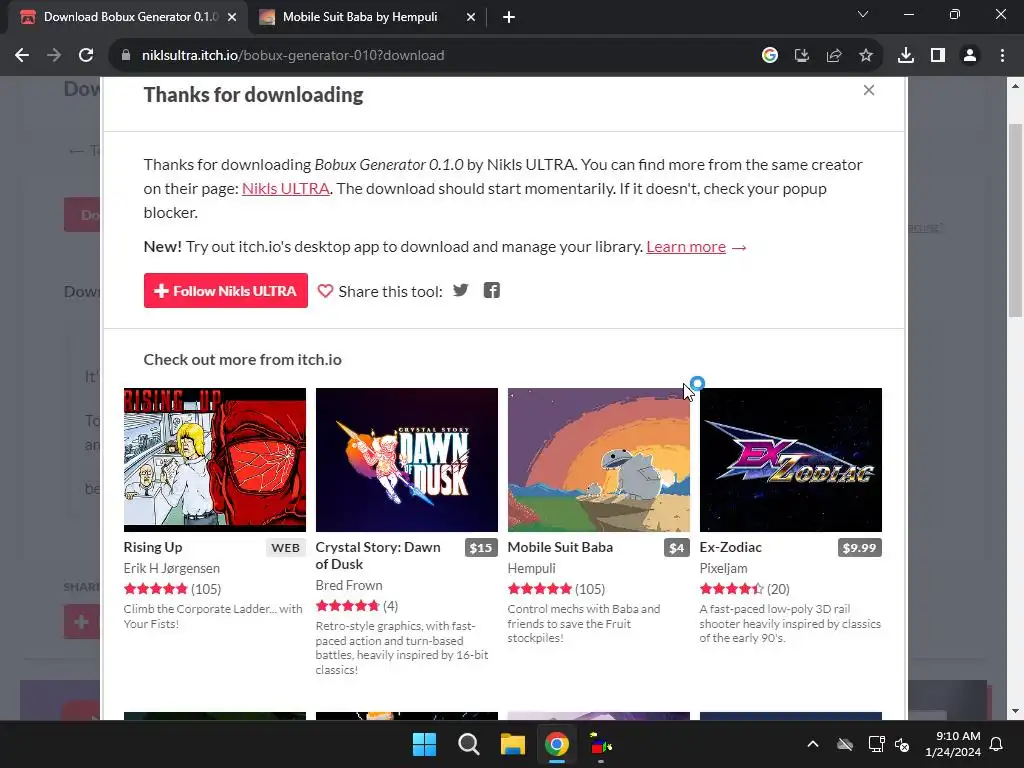The image size is (1024, 768).
Task: Open the Rising Up game thumbnail
Action: point(215,460)
